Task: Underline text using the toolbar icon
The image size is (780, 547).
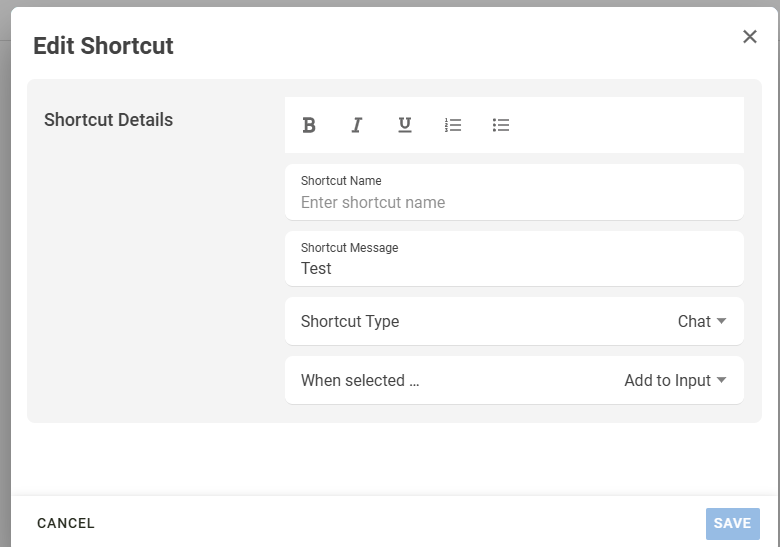Action: [405, 125]
